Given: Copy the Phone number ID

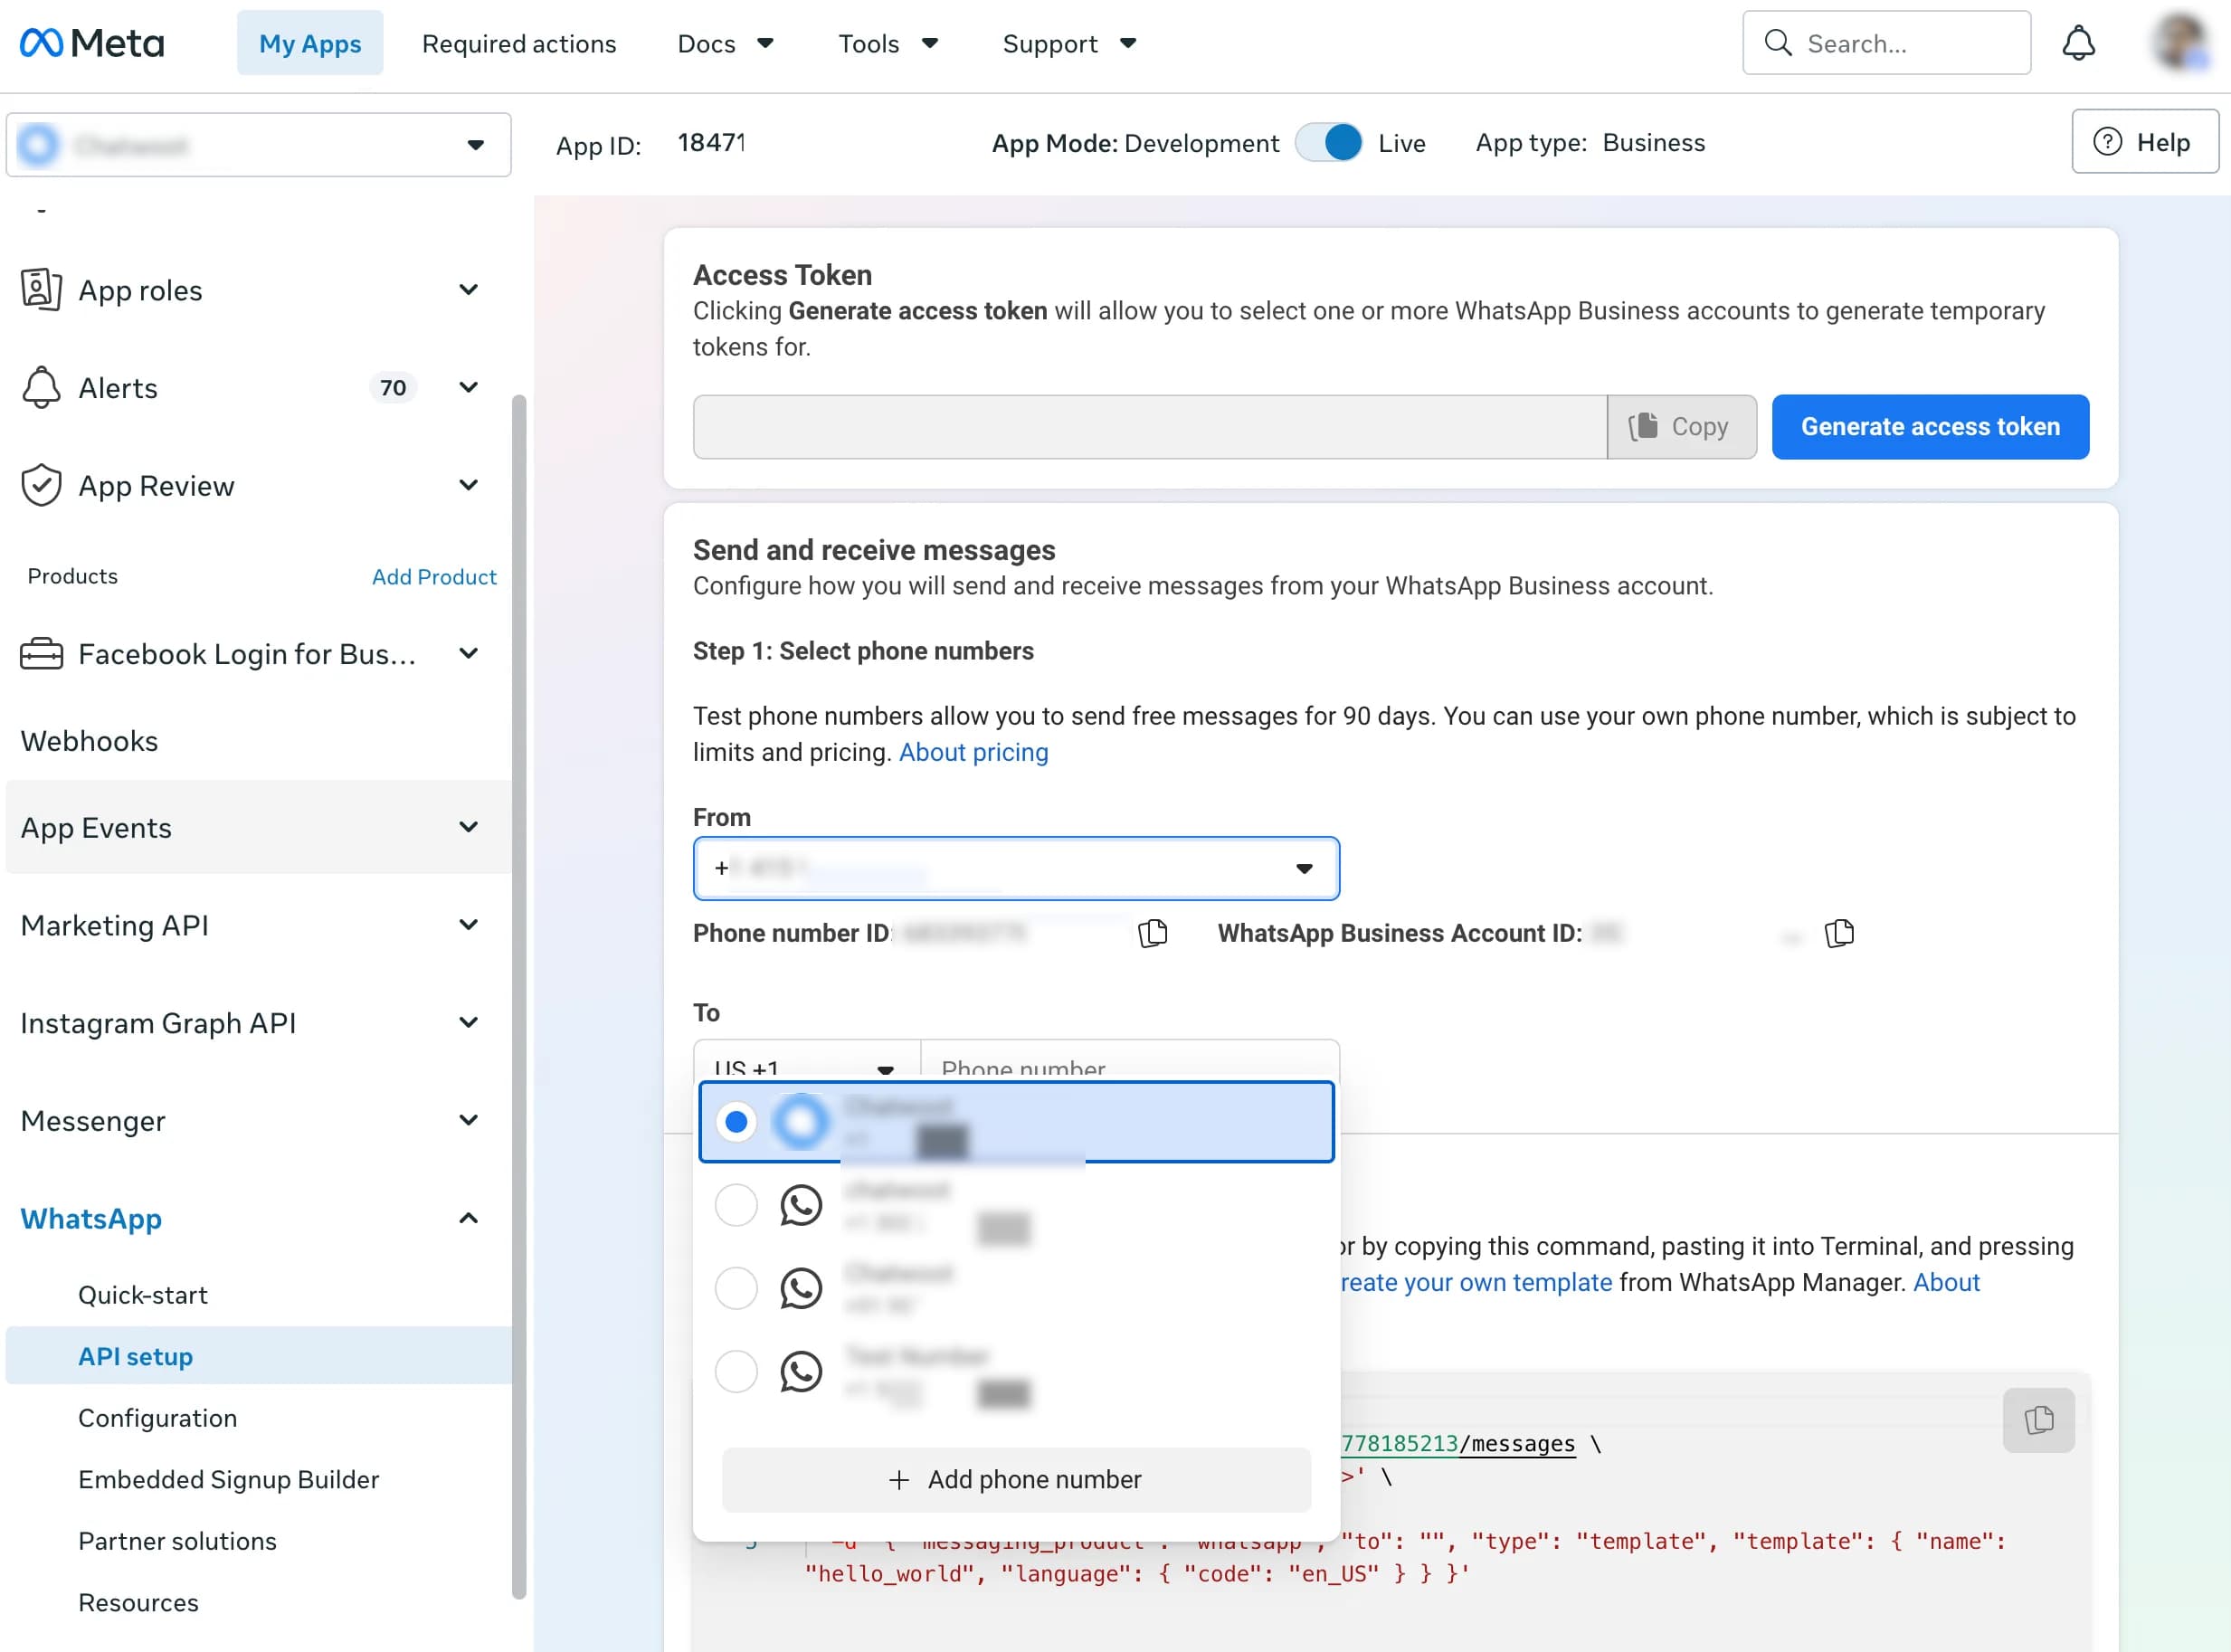Looking at the screenshot, I should [1153, 933].
